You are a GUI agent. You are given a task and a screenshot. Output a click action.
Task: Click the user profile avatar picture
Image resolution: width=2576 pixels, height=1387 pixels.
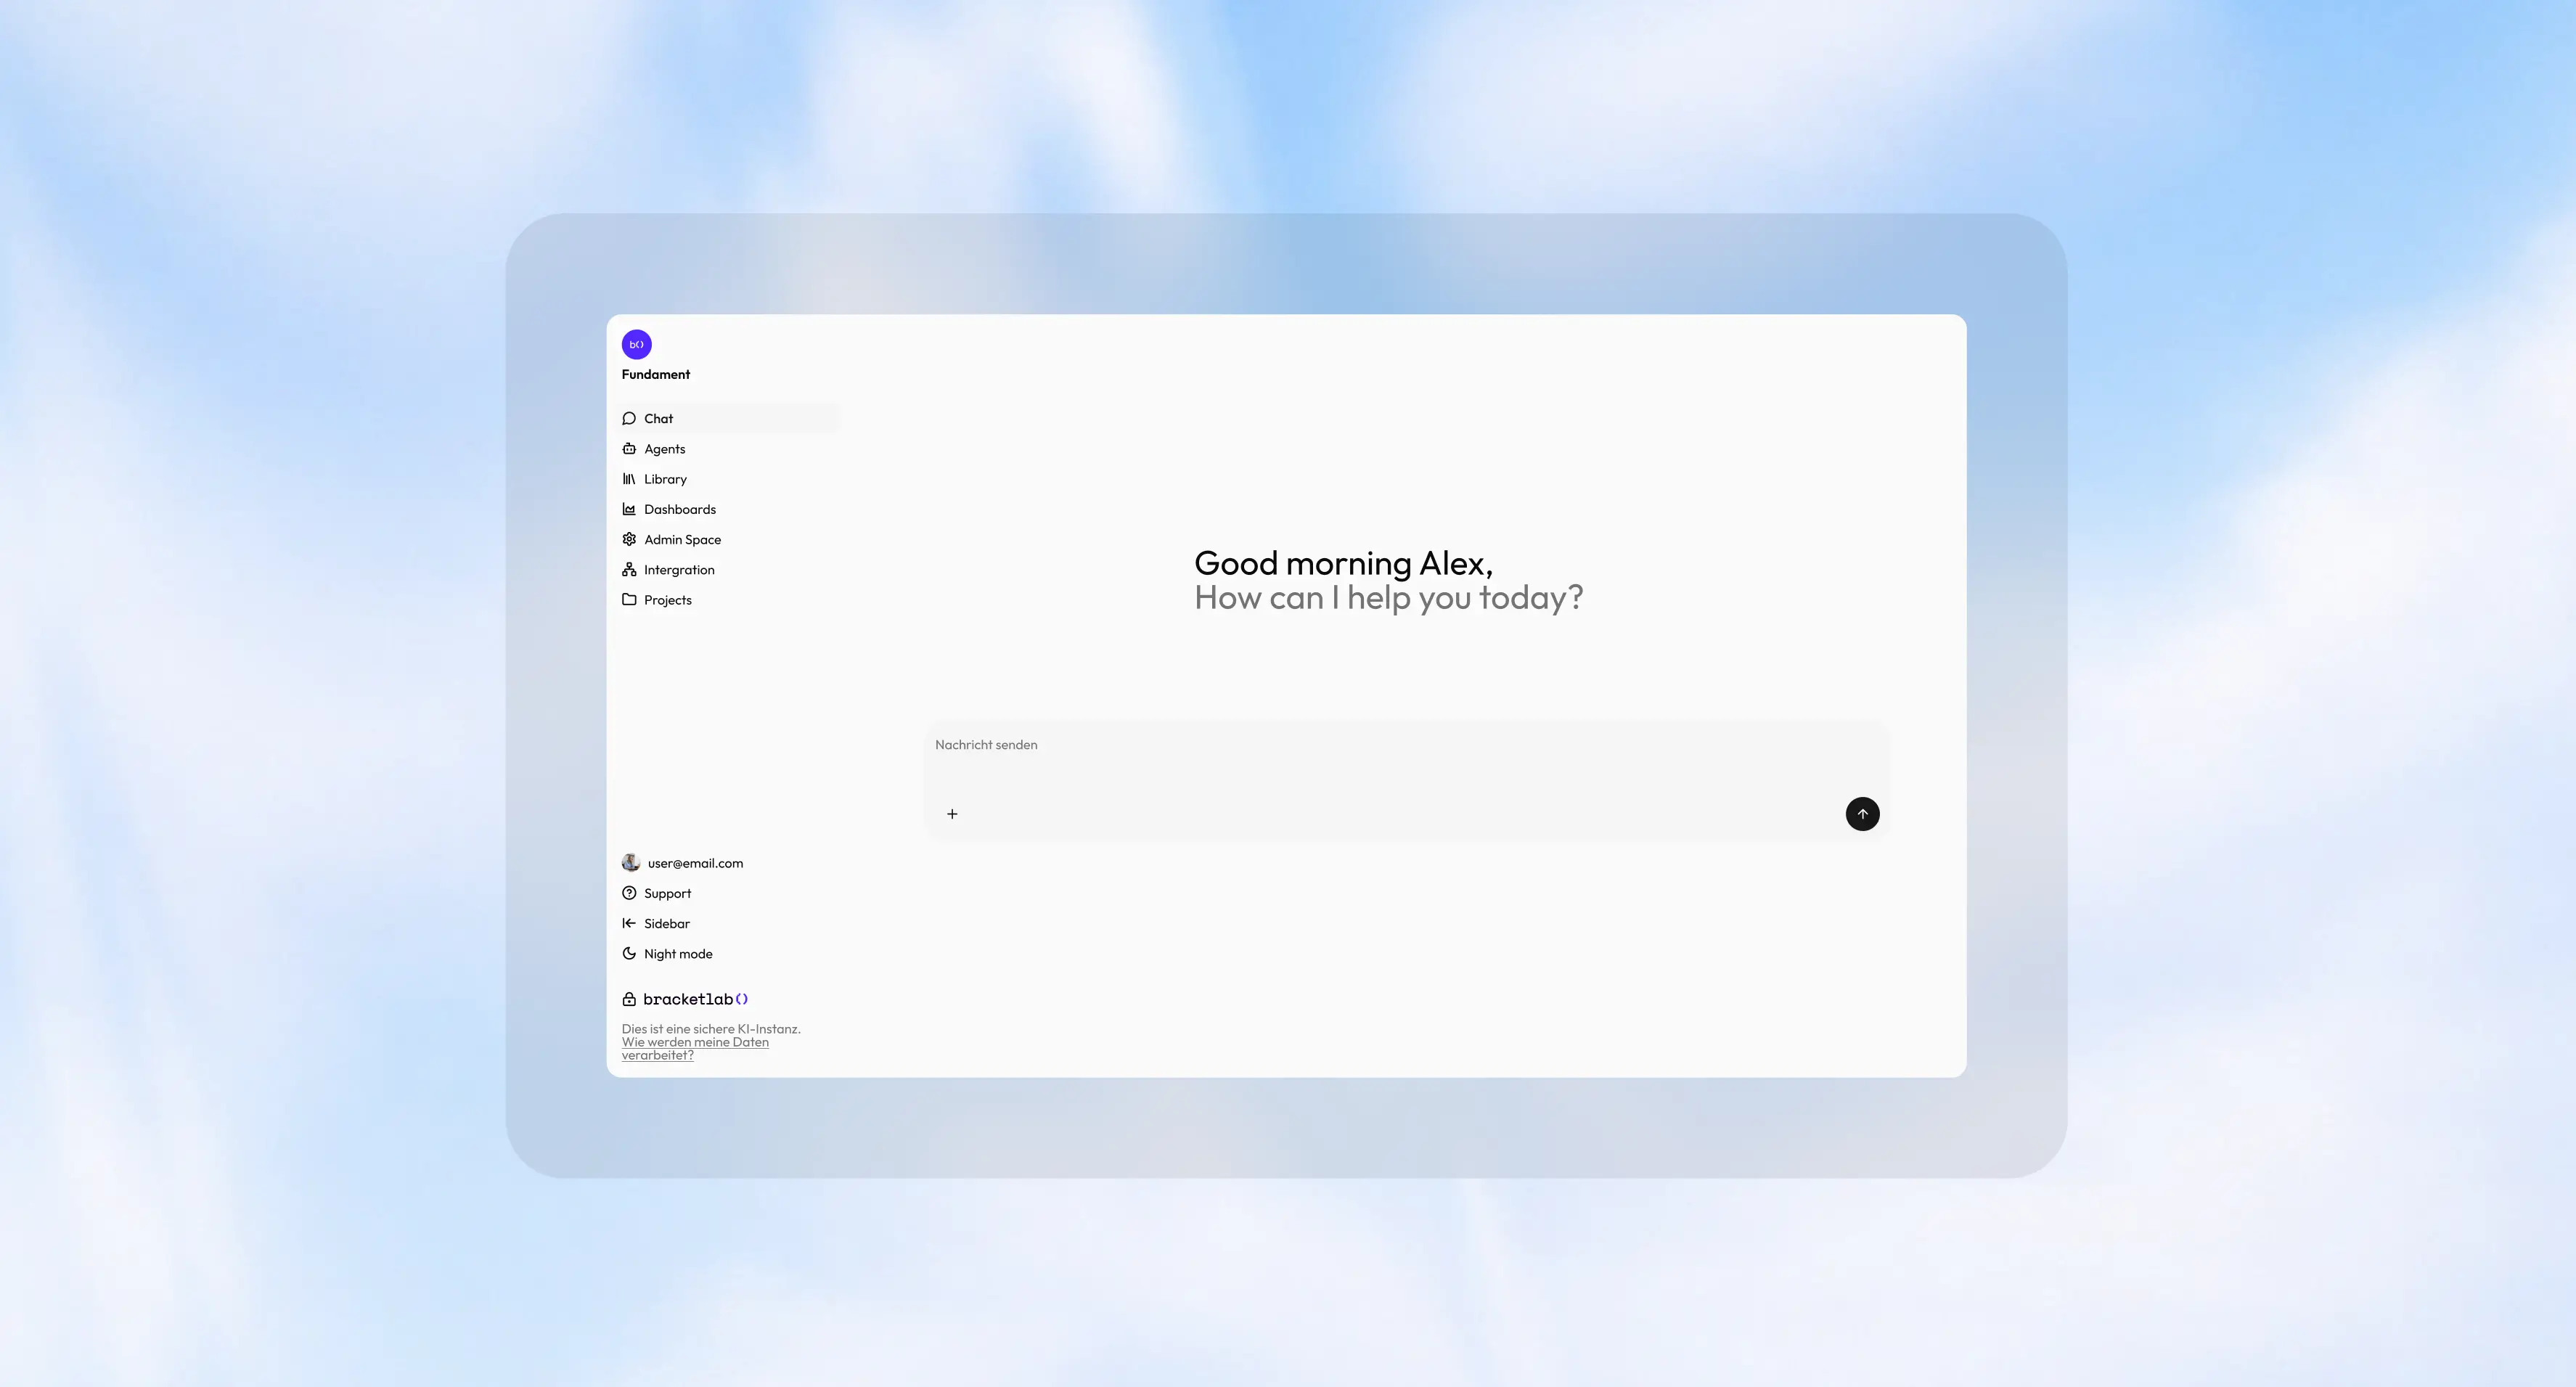click(x=630, y=862)
